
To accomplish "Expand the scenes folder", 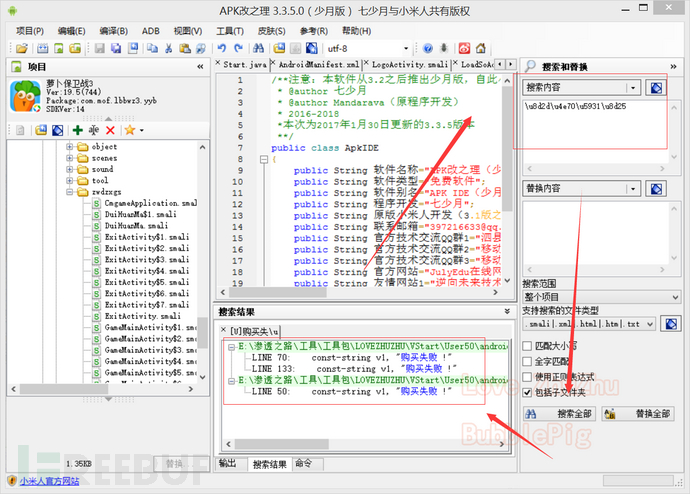I will coord(70,157).
